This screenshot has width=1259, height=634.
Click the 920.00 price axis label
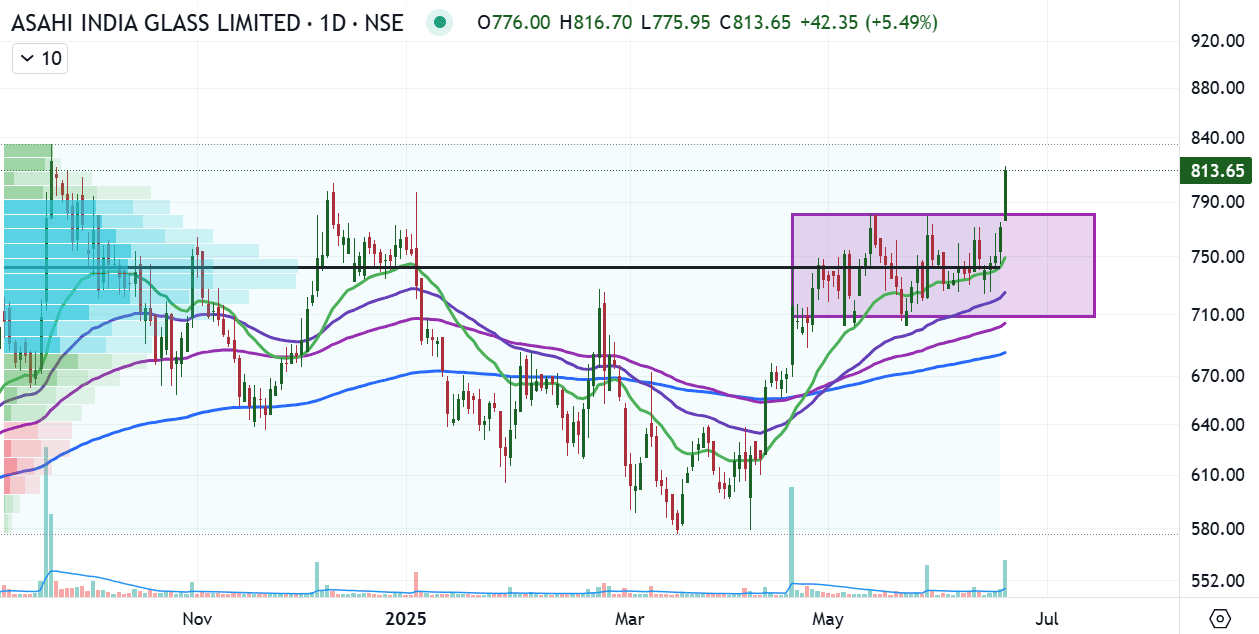point(1217,41)
